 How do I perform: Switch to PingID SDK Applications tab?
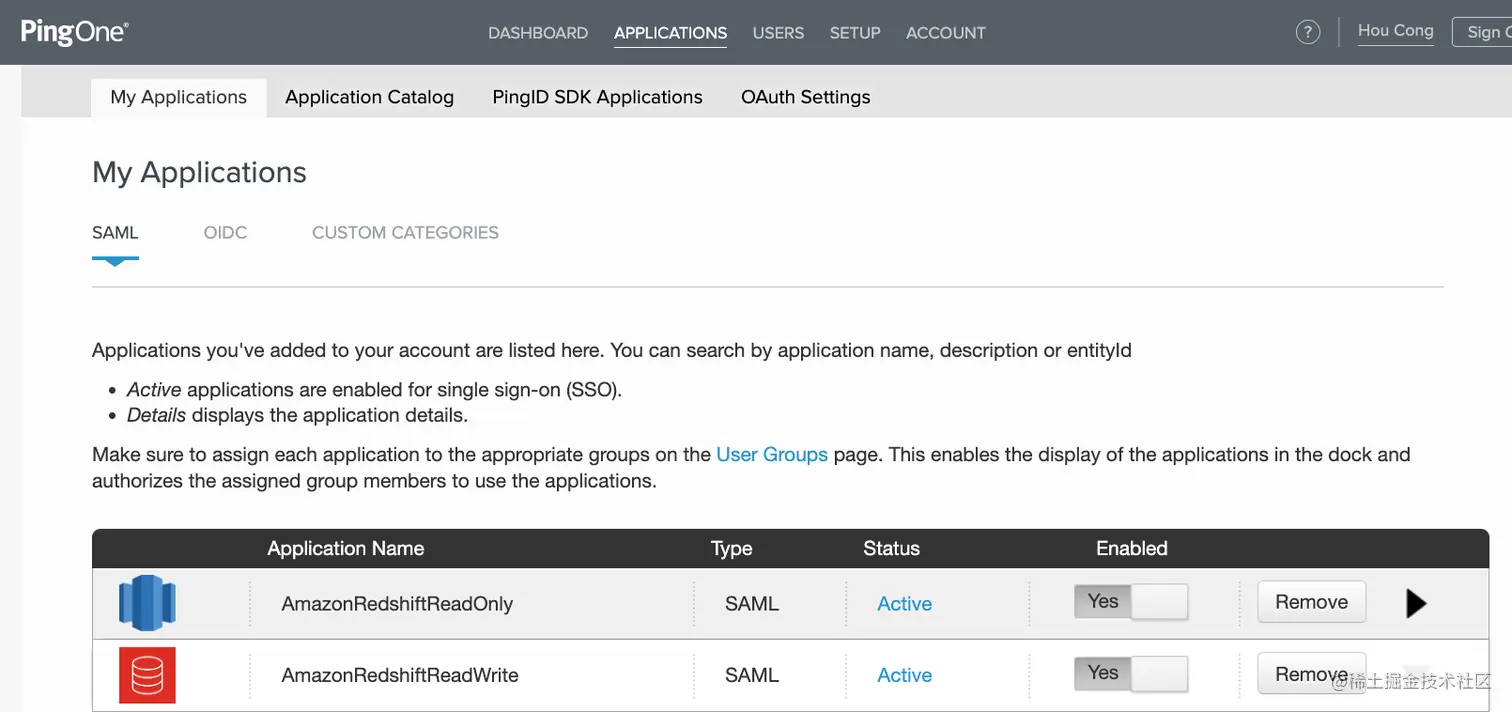coord(597,97)
